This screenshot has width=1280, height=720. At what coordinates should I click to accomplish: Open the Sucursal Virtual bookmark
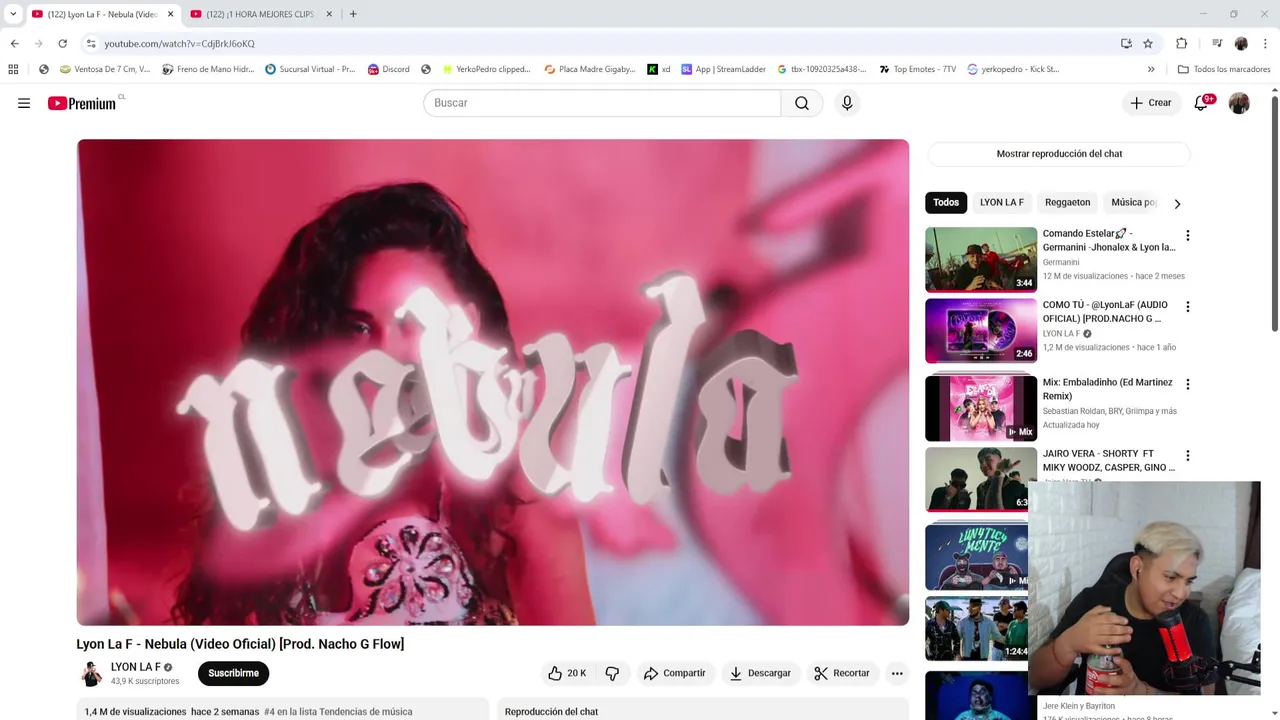310,69
